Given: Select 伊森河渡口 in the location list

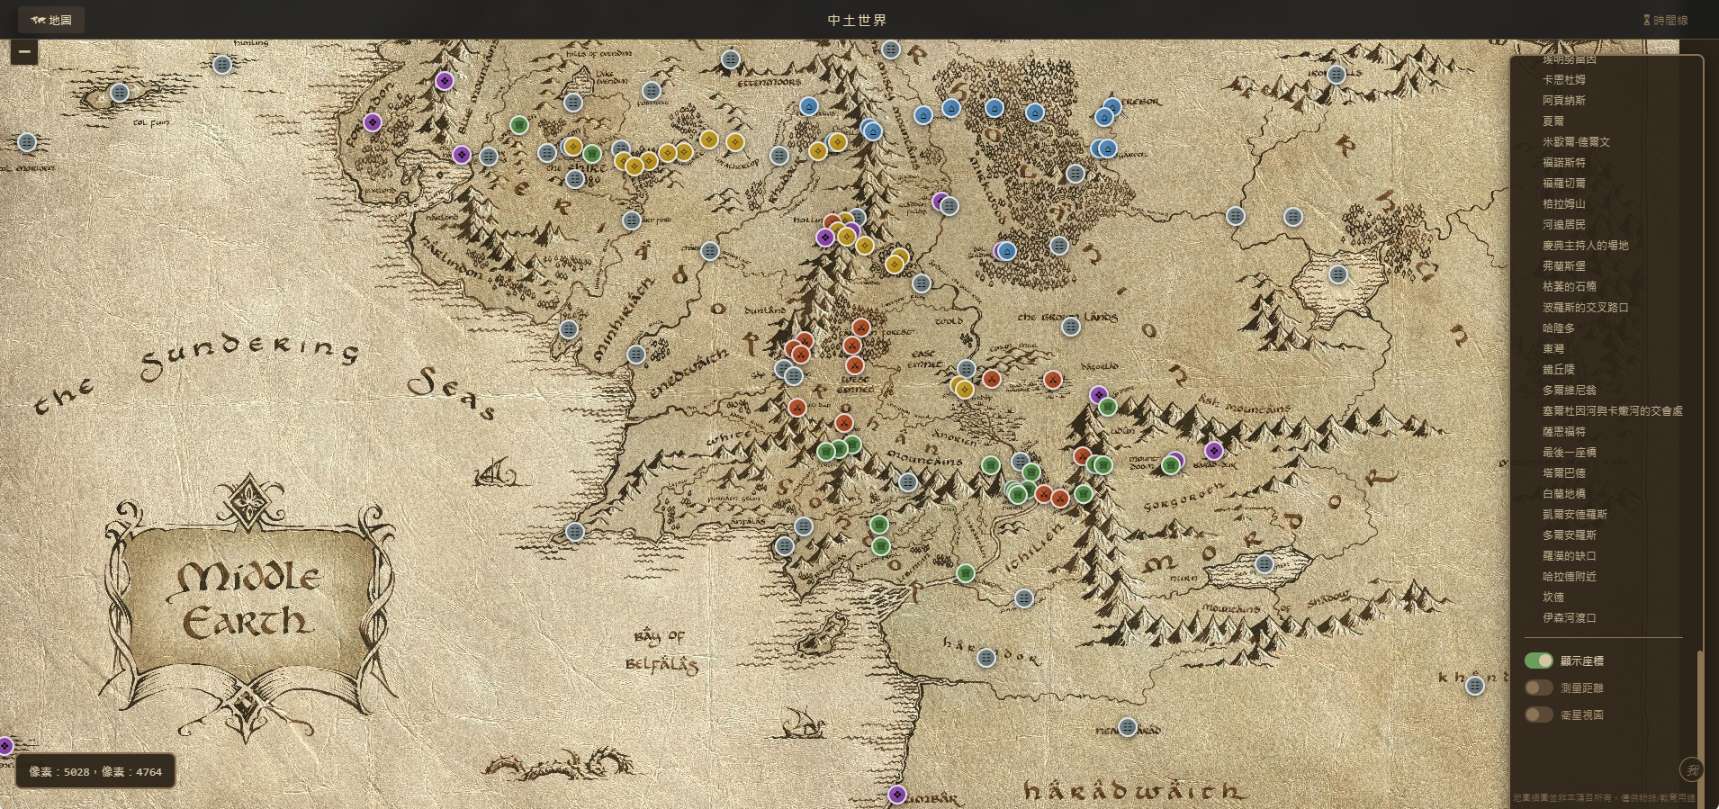Looking at the screenshot, I should coord(1569,618).
